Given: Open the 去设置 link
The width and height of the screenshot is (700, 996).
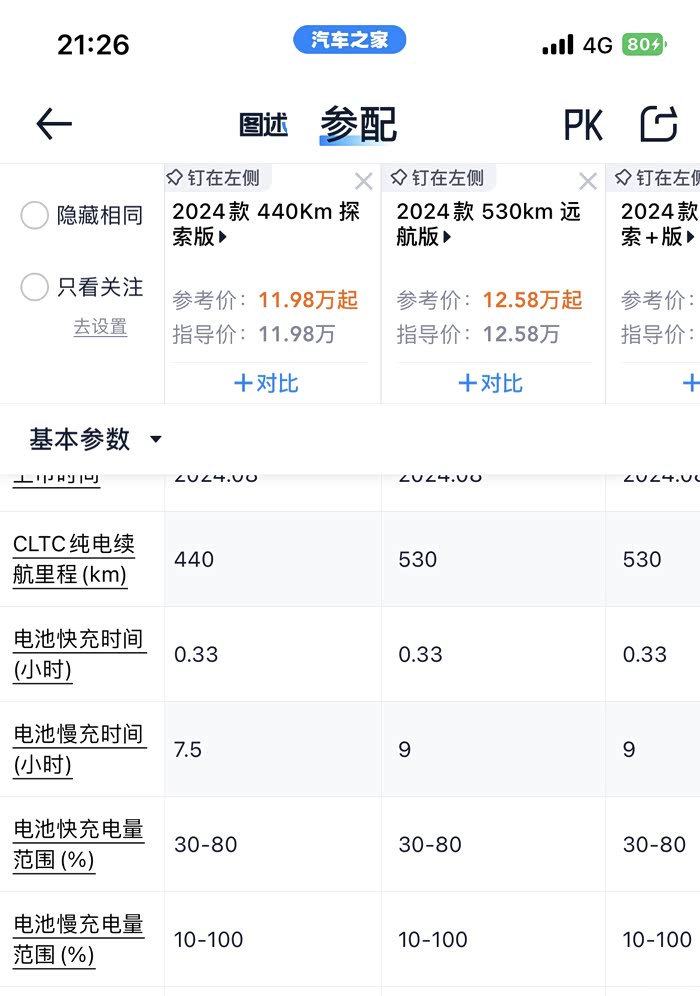Looking at the screenshot, I should point(100,327).
